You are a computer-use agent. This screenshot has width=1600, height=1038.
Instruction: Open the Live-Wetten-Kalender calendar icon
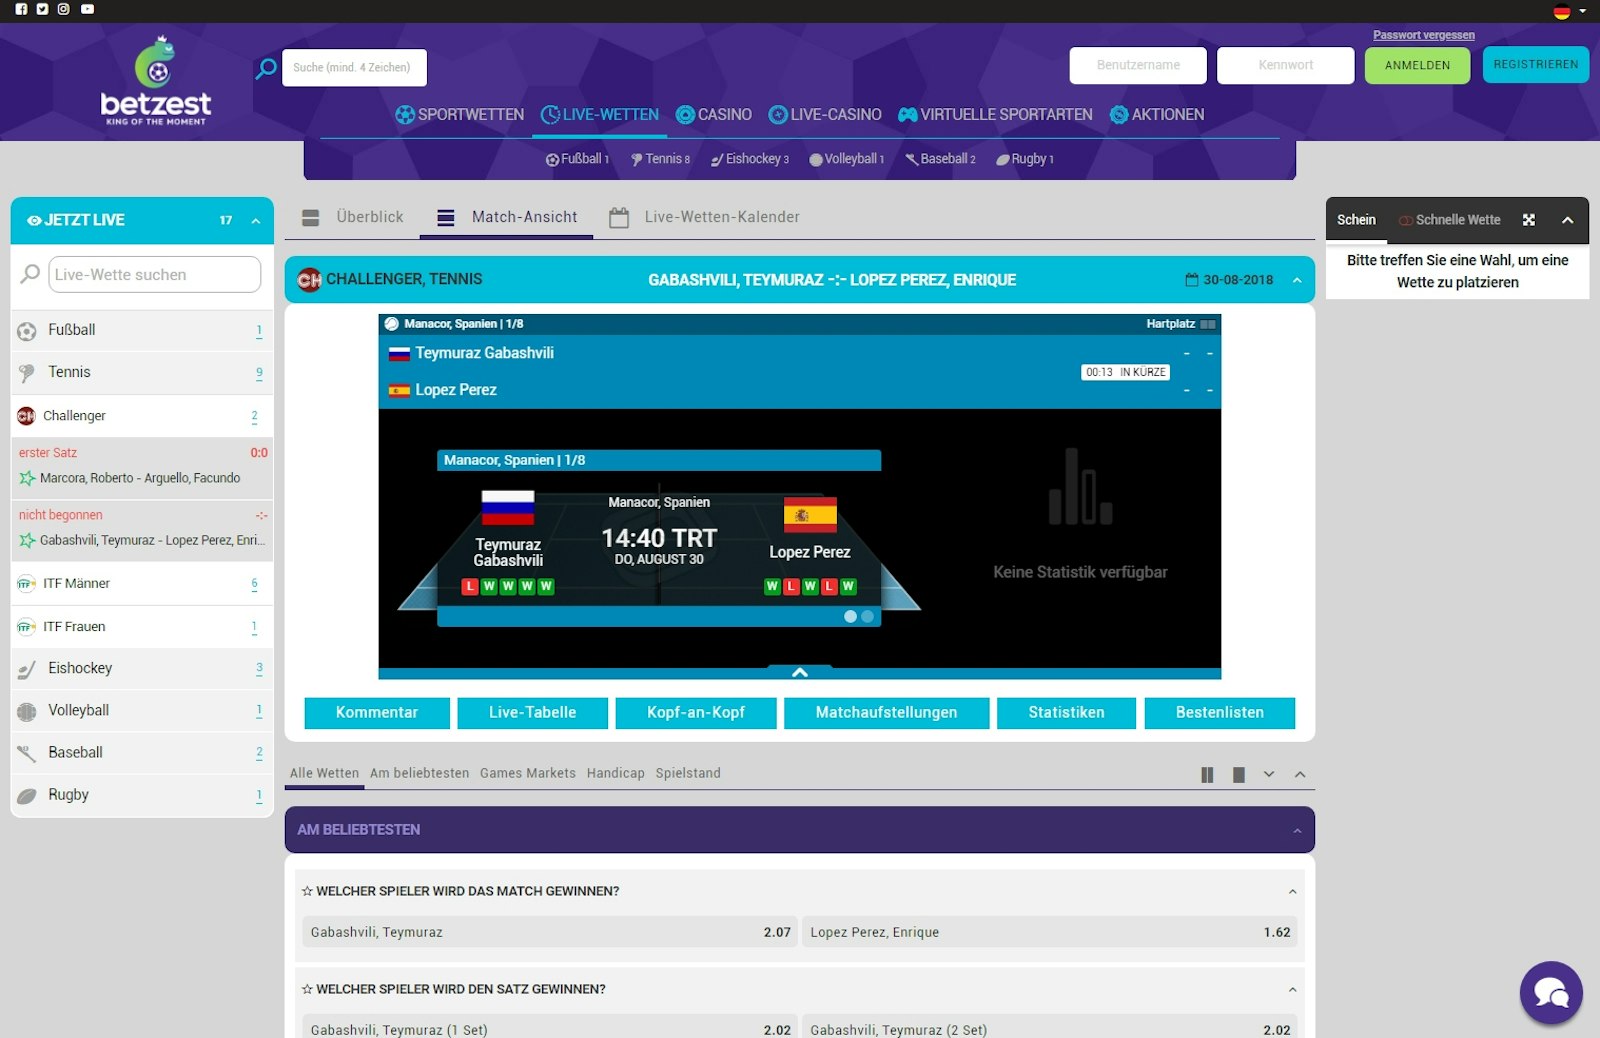pyautogui.click(x=619, y=216)
